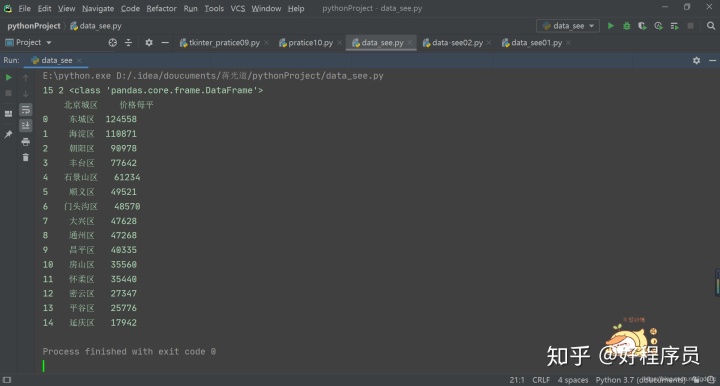Screen dimensions: 720x386
Task: Click data_see.py breadcrumb
Action: pyautogui.click(x=96, y=26)
